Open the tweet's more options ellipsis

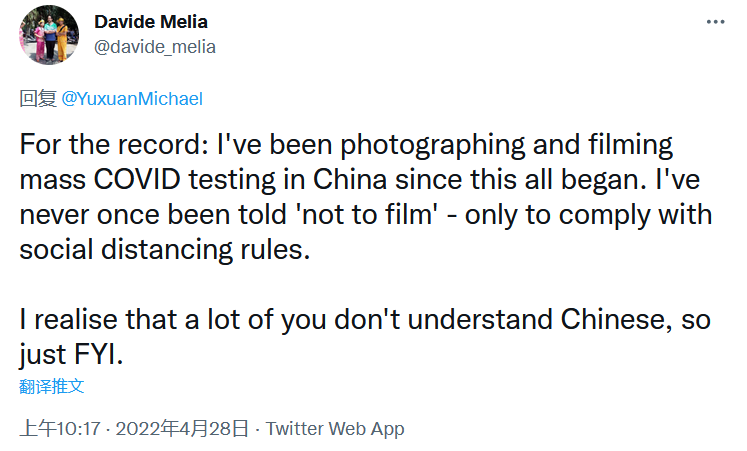[716, 21]
